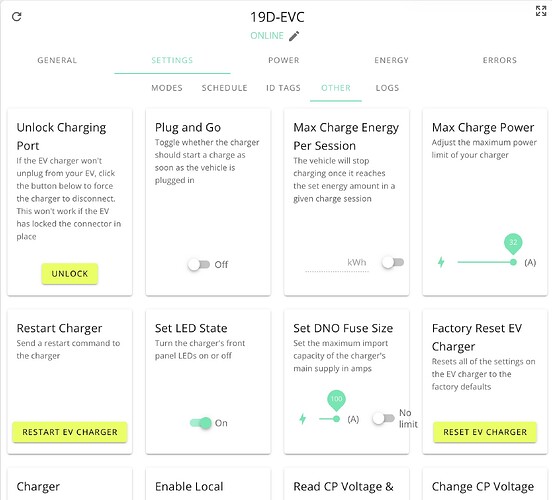This screenshot has width=552, height=500.
Task: Turn off the Set LED State switch
Action: pos(201,423)
